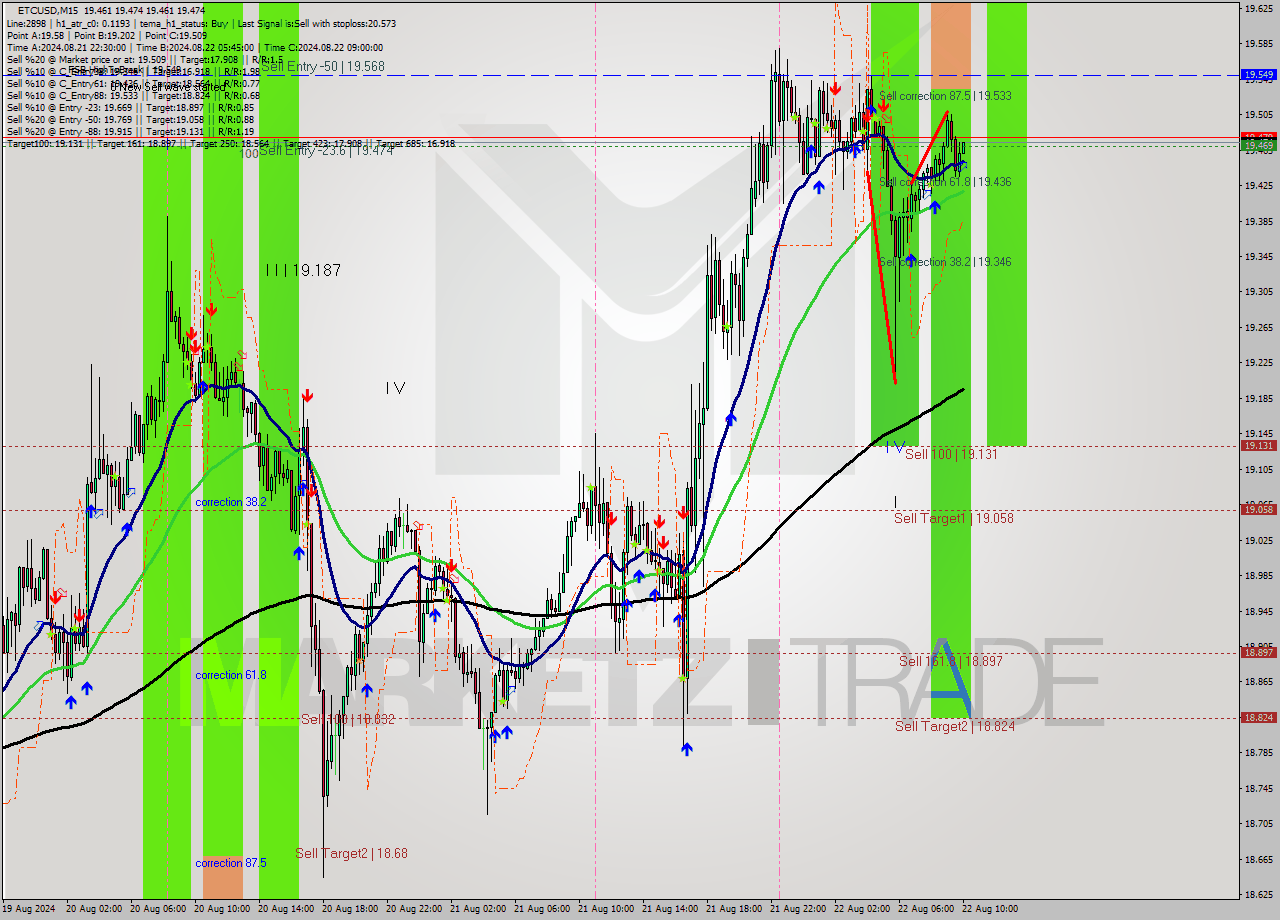Click the 'Sell Target2 | 18.824' label
1280x920 pixels.
point(955,726)
